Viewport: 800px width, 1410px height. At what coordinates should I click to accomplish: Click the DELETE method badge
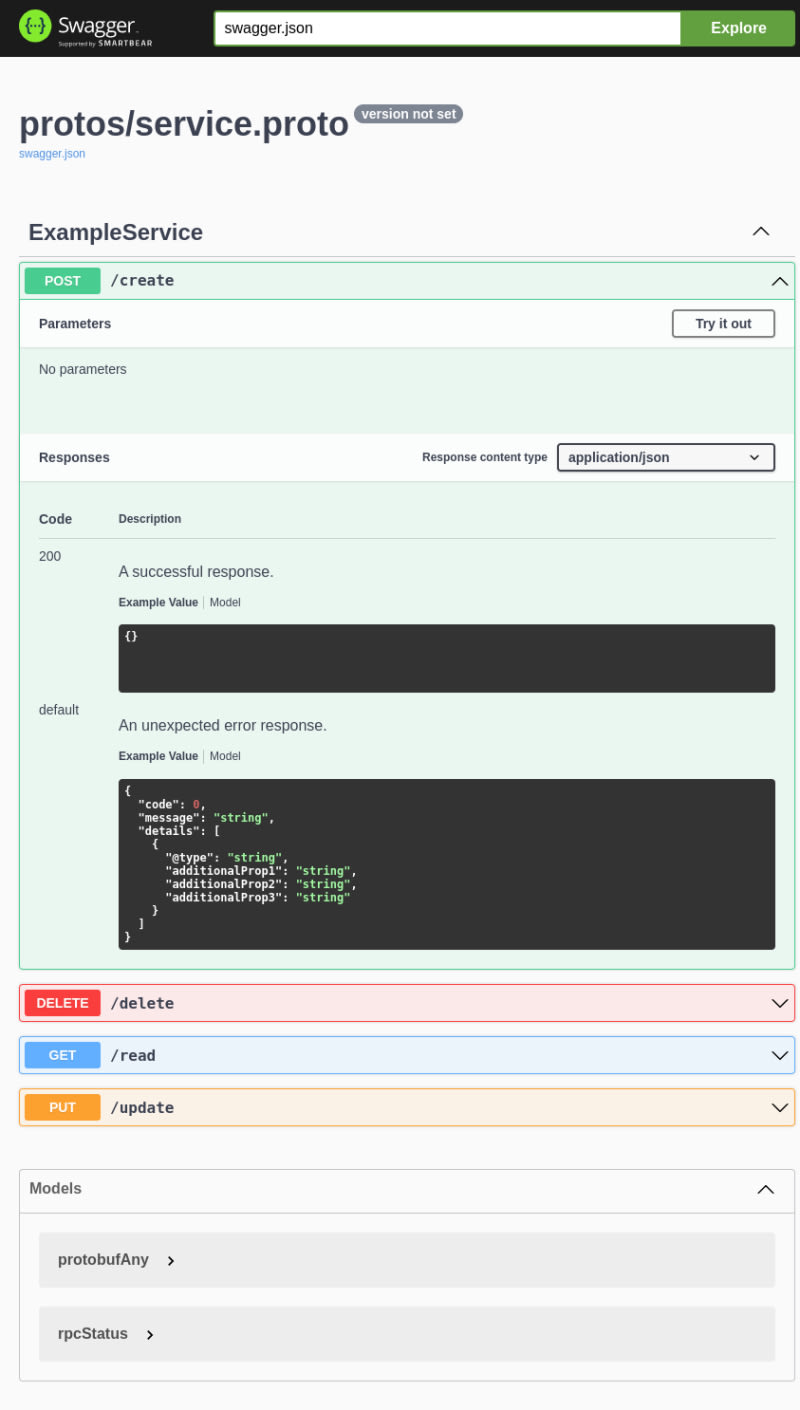click(63, 1003)
